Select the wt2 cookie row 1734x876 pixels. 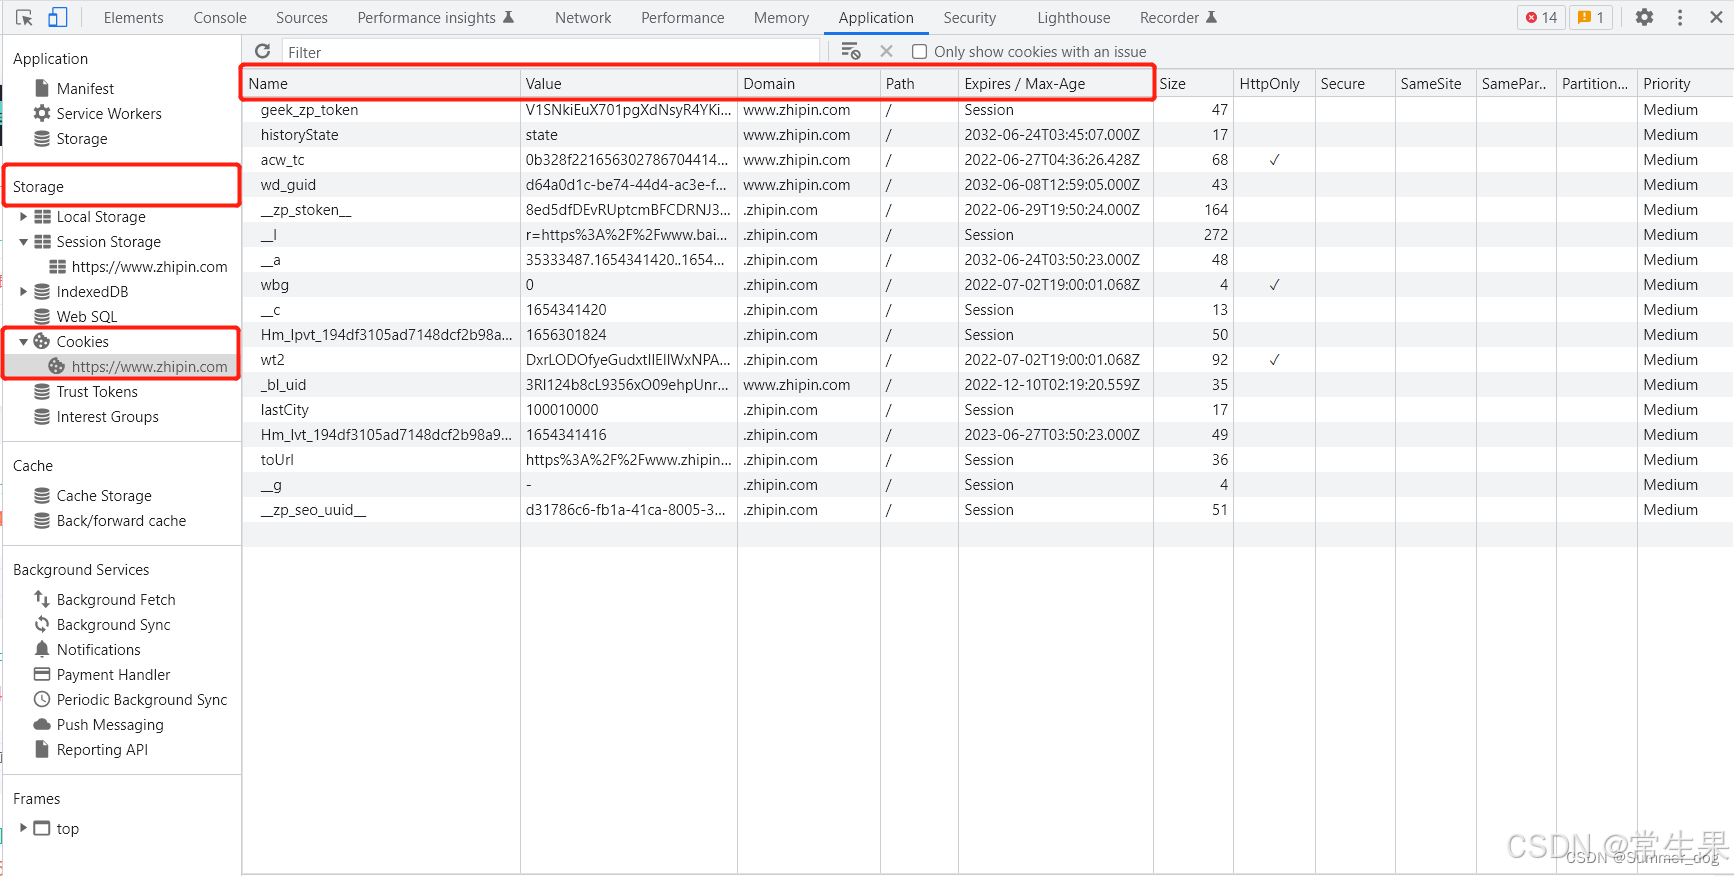[x=987, y=360]
